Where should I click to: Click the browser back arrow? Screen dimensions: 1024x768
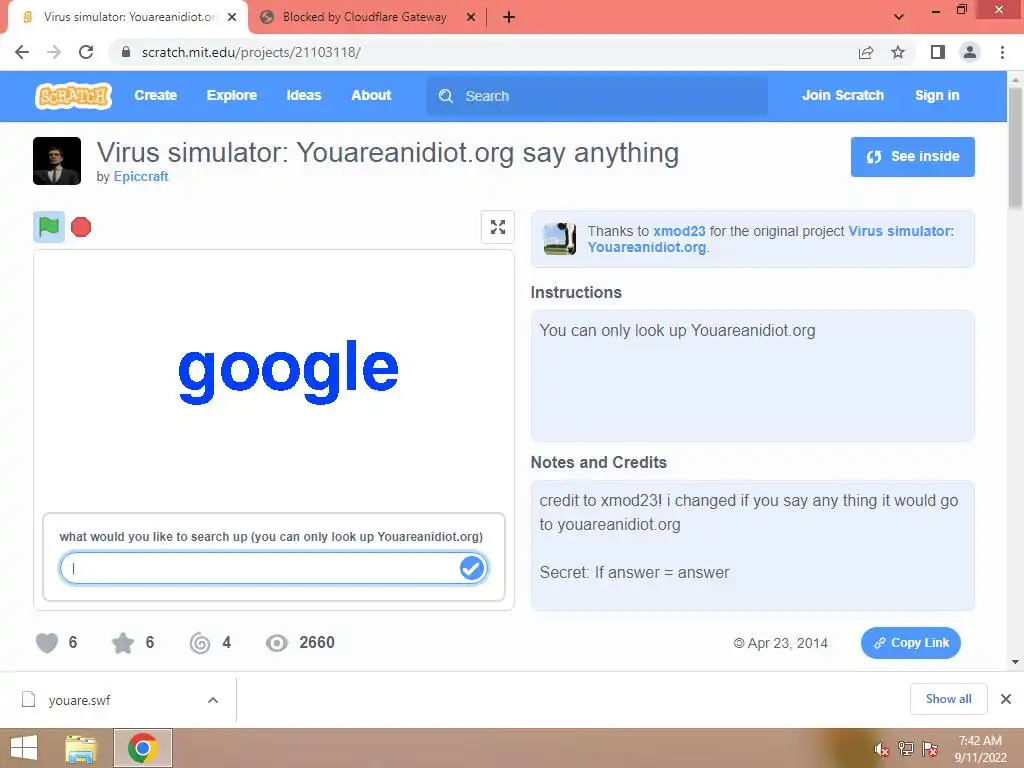22,52
